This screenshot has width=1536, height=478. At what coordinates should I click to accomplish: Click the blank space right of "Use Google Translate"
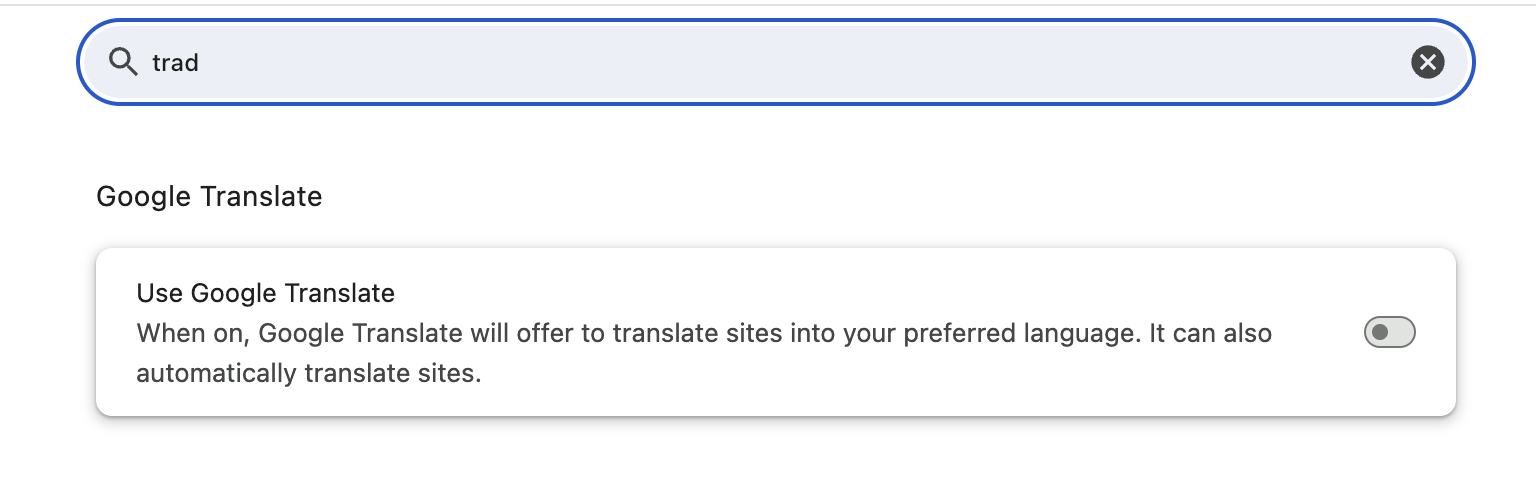click(800, 293)
